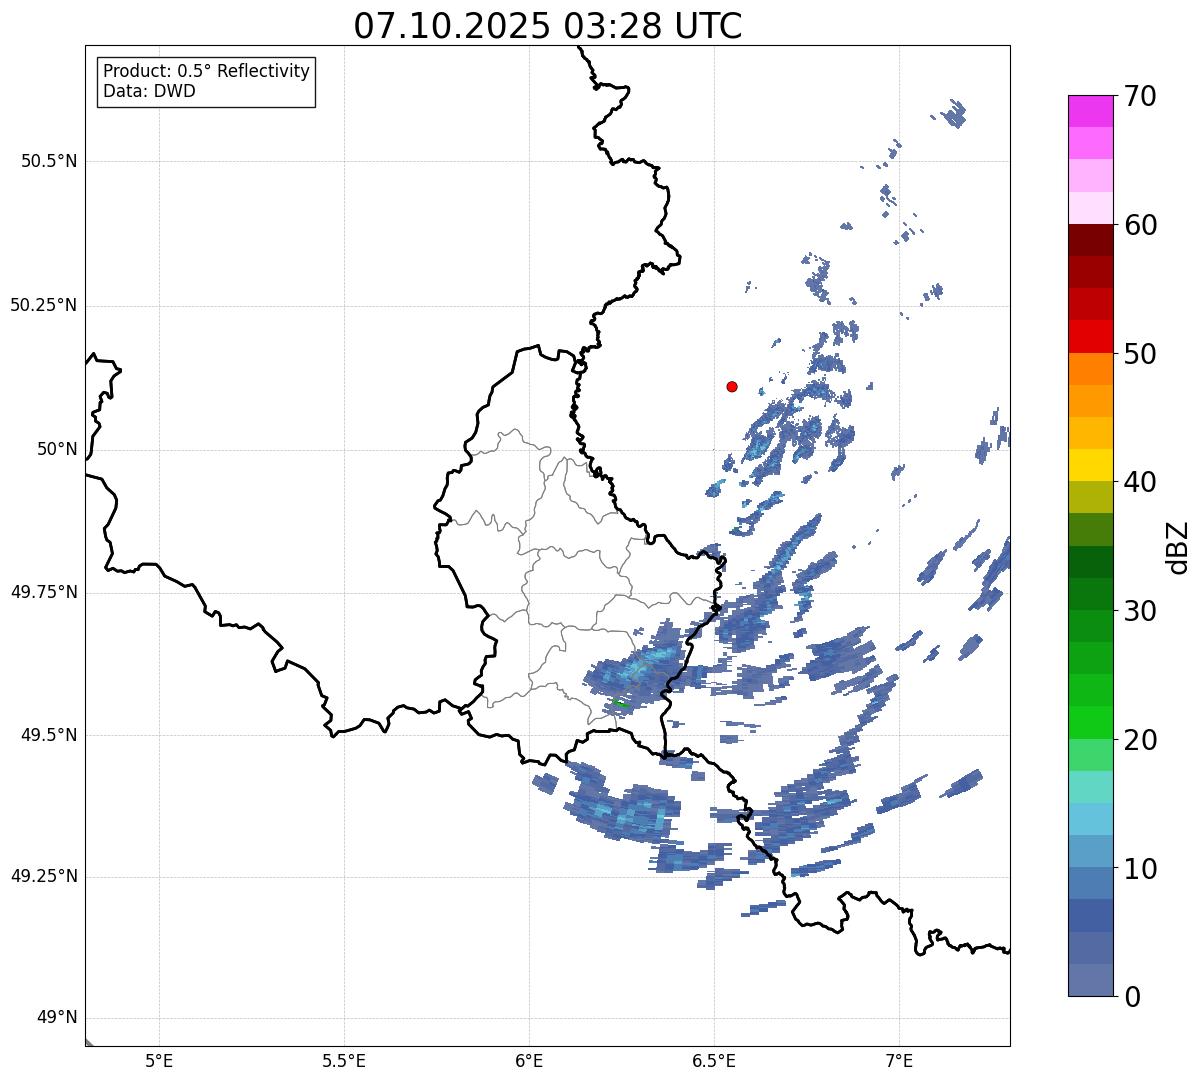Click the 5.5°E longitude label
Viewport: 1202px width, 1081px height.
[344, 1060]
